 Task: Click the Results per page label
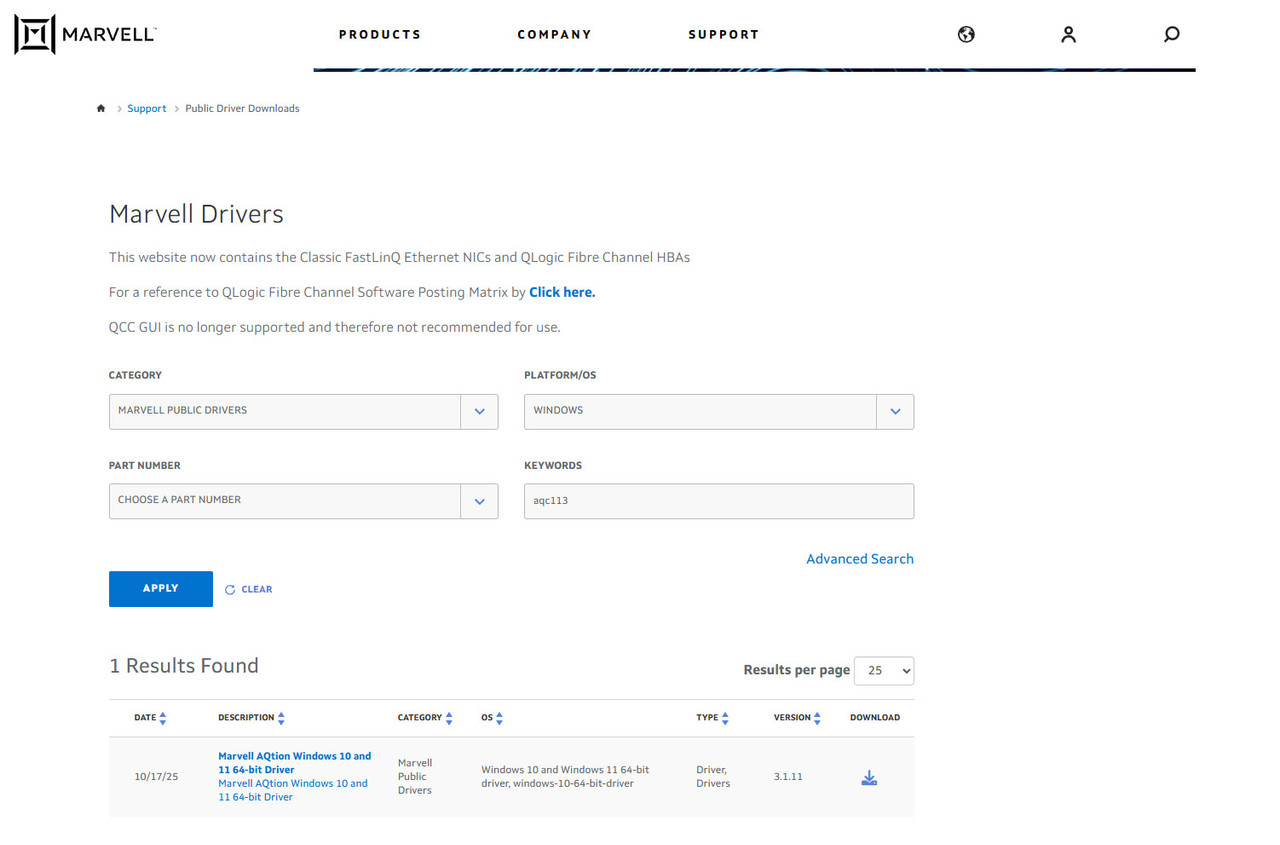pyautogui.click(x=797, y=670)
